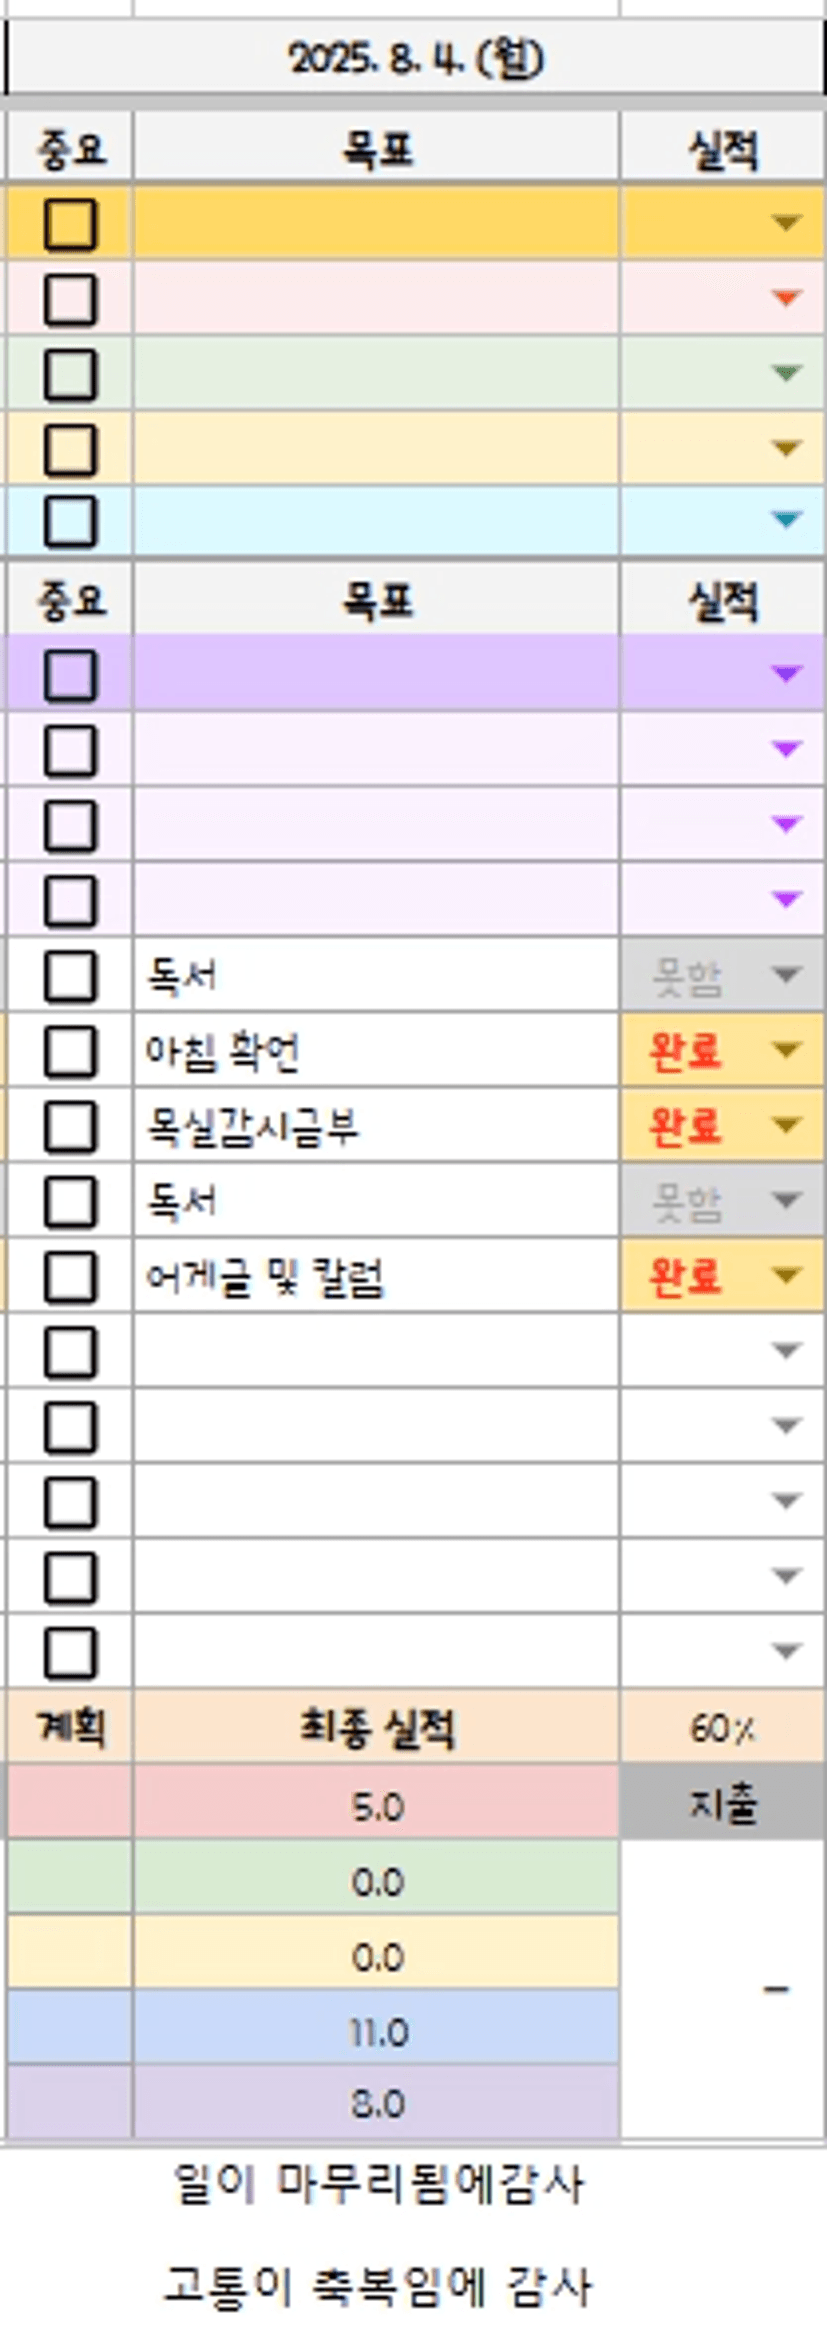Viewport: 827px width, 2335px height.
Task: Open the orange row's 실적 dropdown arrow
Action: tap(787, 222)
